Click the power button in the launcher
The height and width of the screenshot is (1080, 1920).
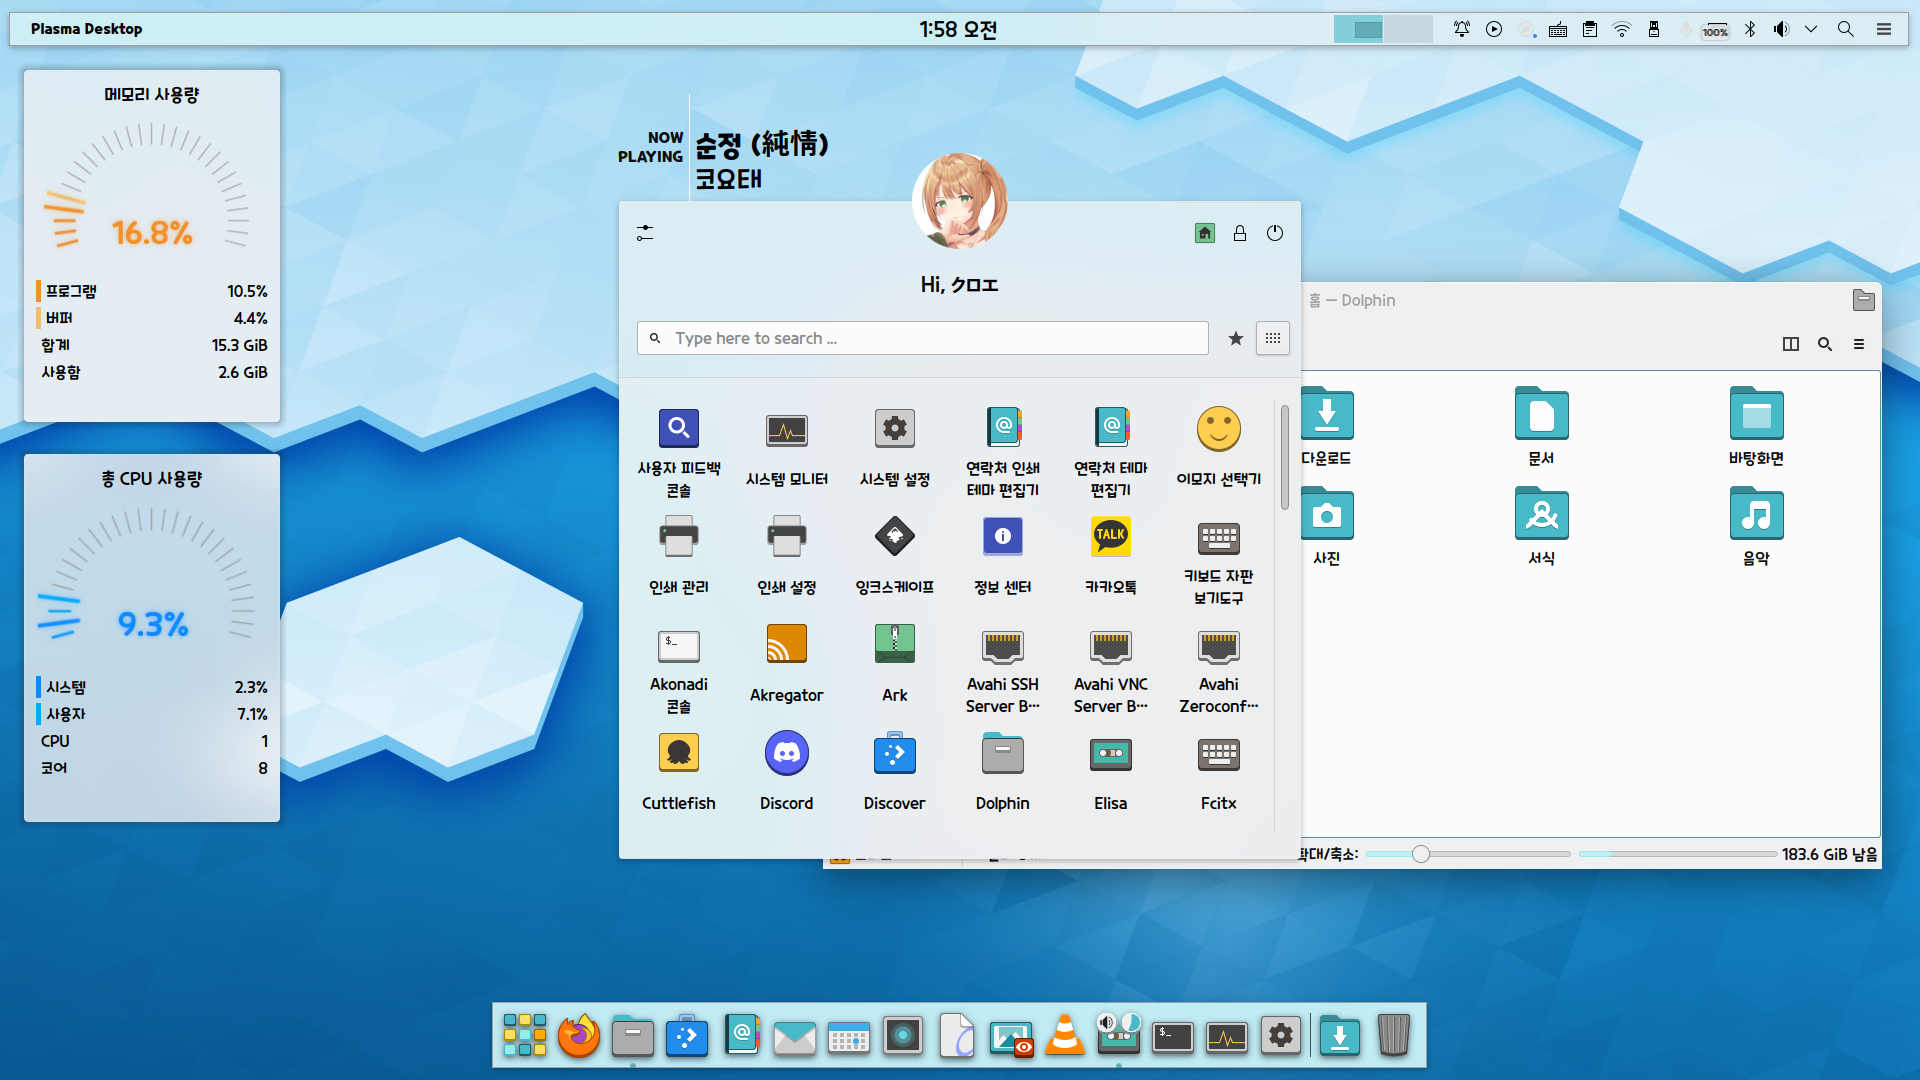click(1275, 233)
